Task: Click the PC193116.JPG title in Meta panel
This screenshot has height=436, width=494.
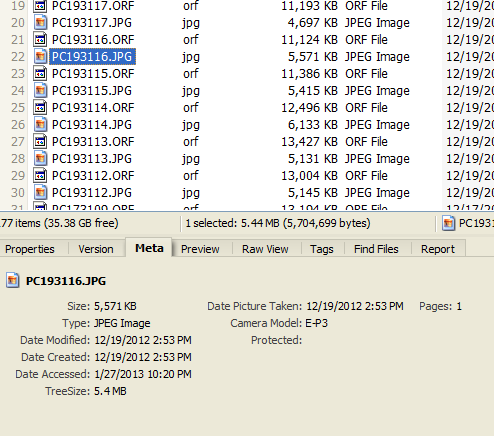Action: click(x=66, y=281)
